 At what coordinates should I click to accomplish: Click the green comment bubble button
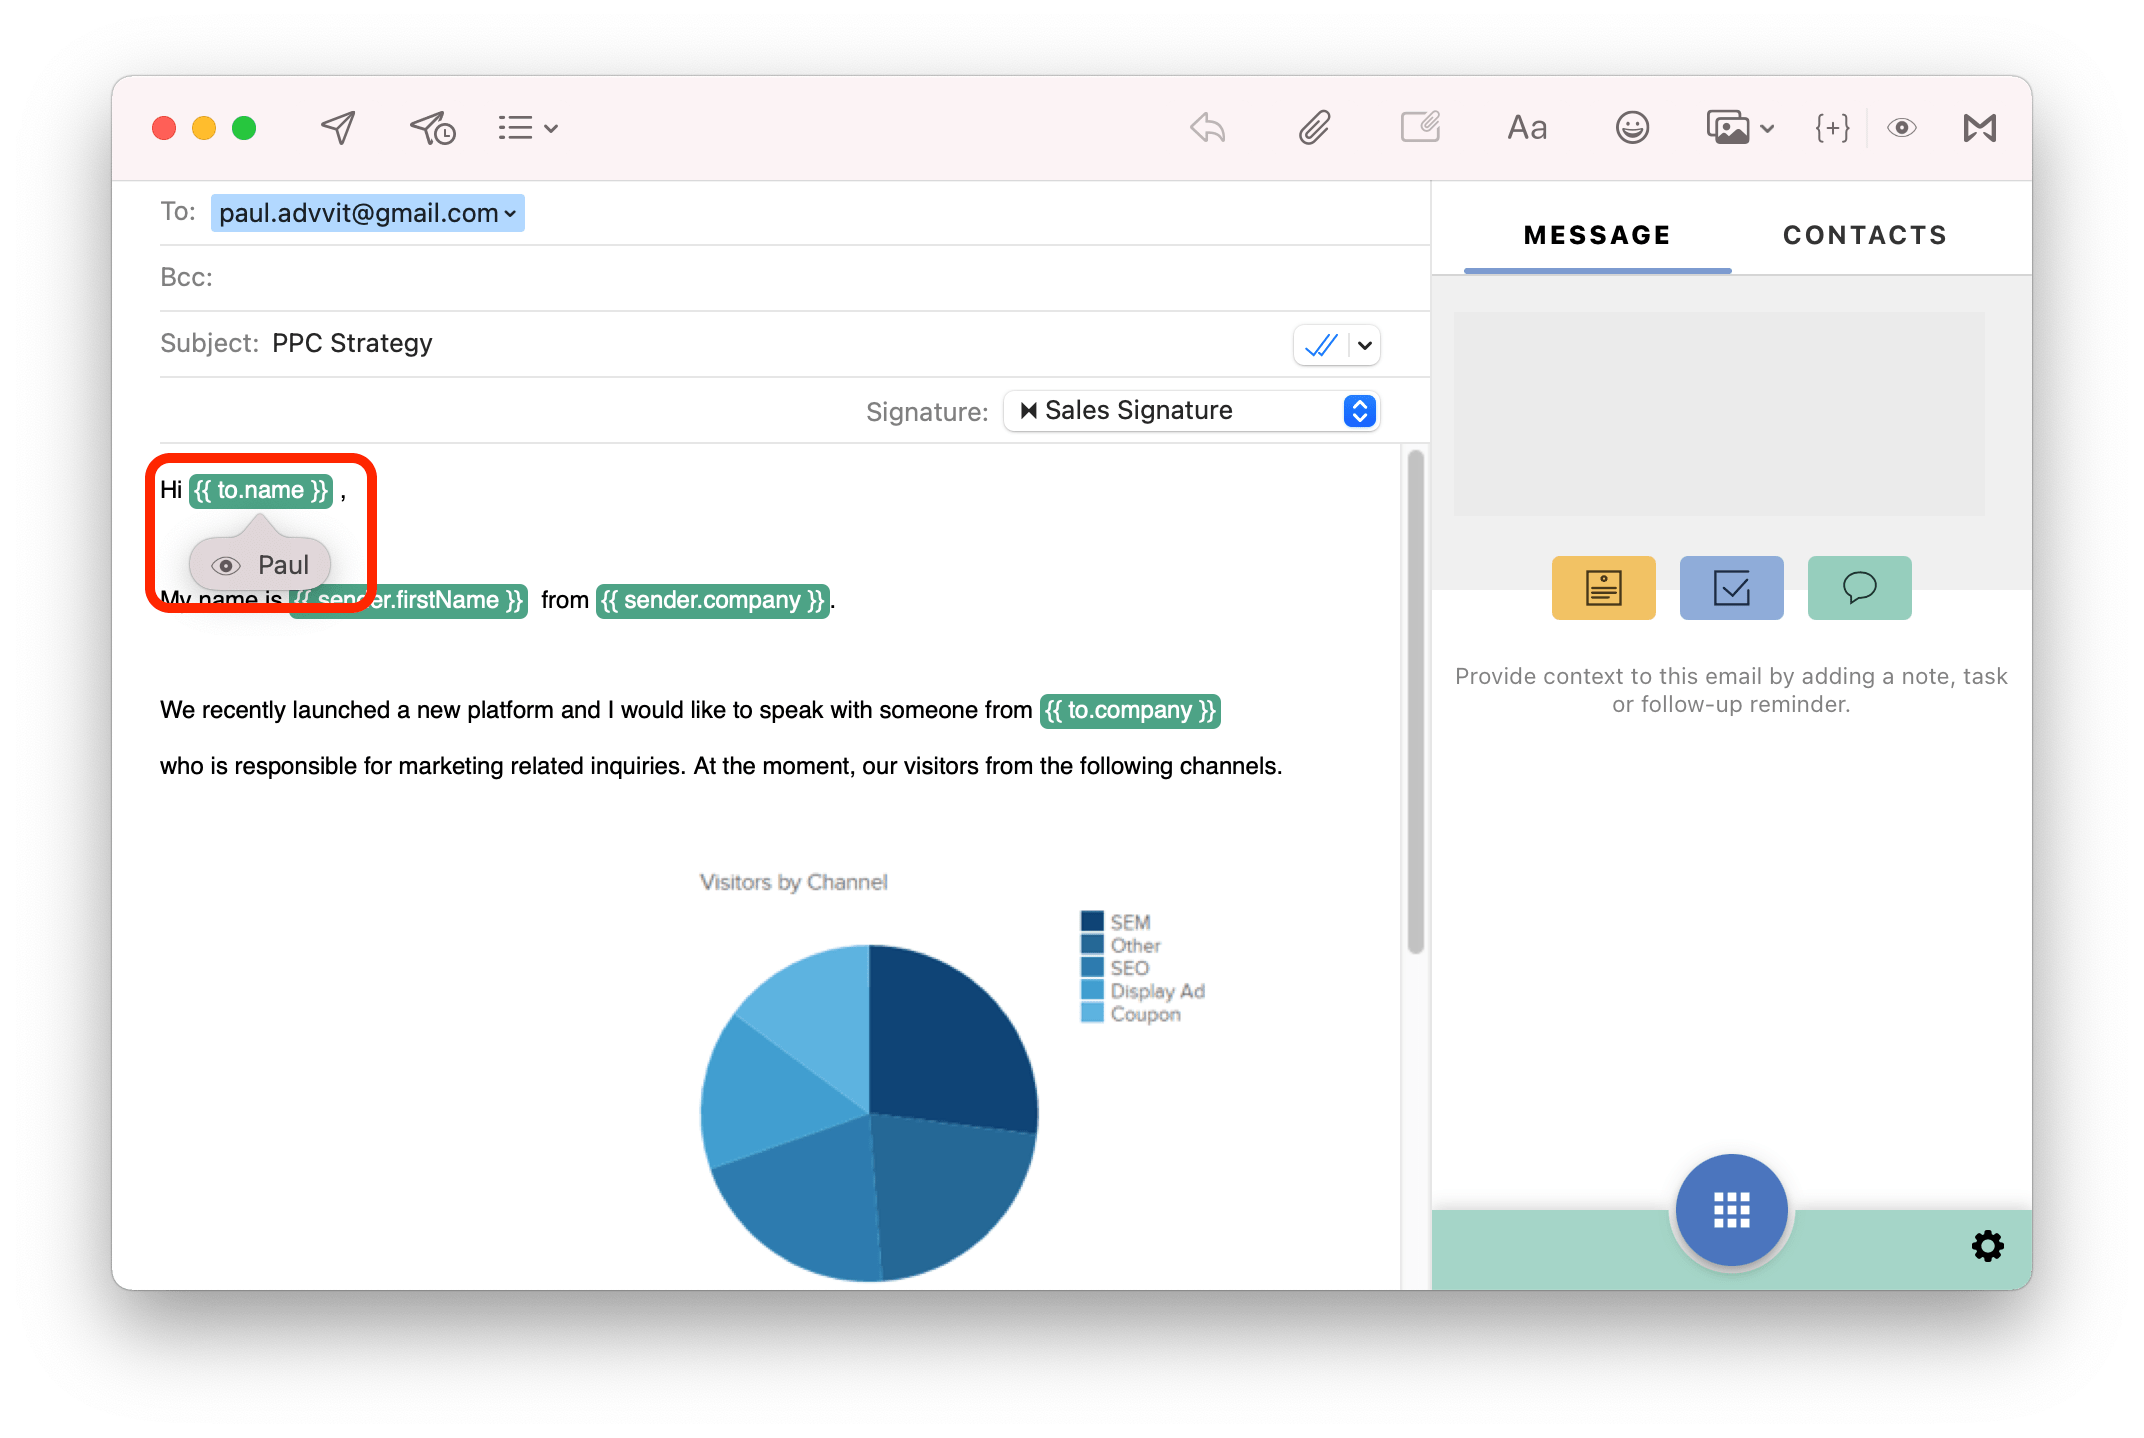[1859, 588]
